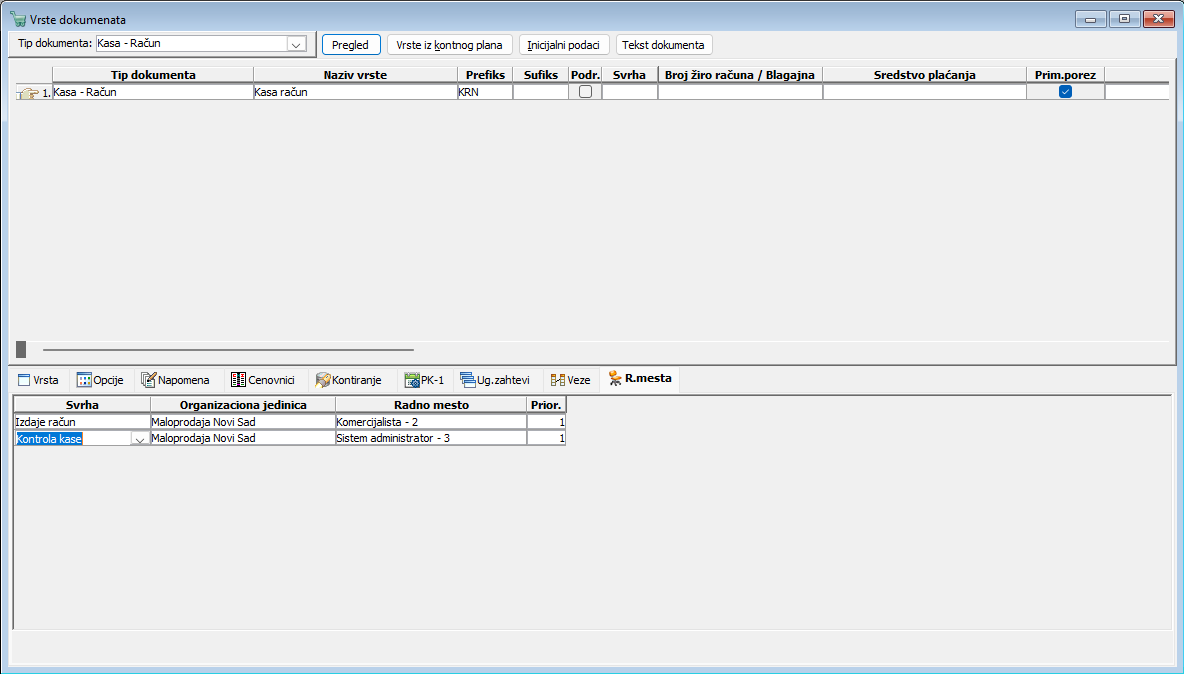Image resolution: width=1184 pixels, height=674 pixels.
Task: Open Inicijalni podaci
Action: 564,45
